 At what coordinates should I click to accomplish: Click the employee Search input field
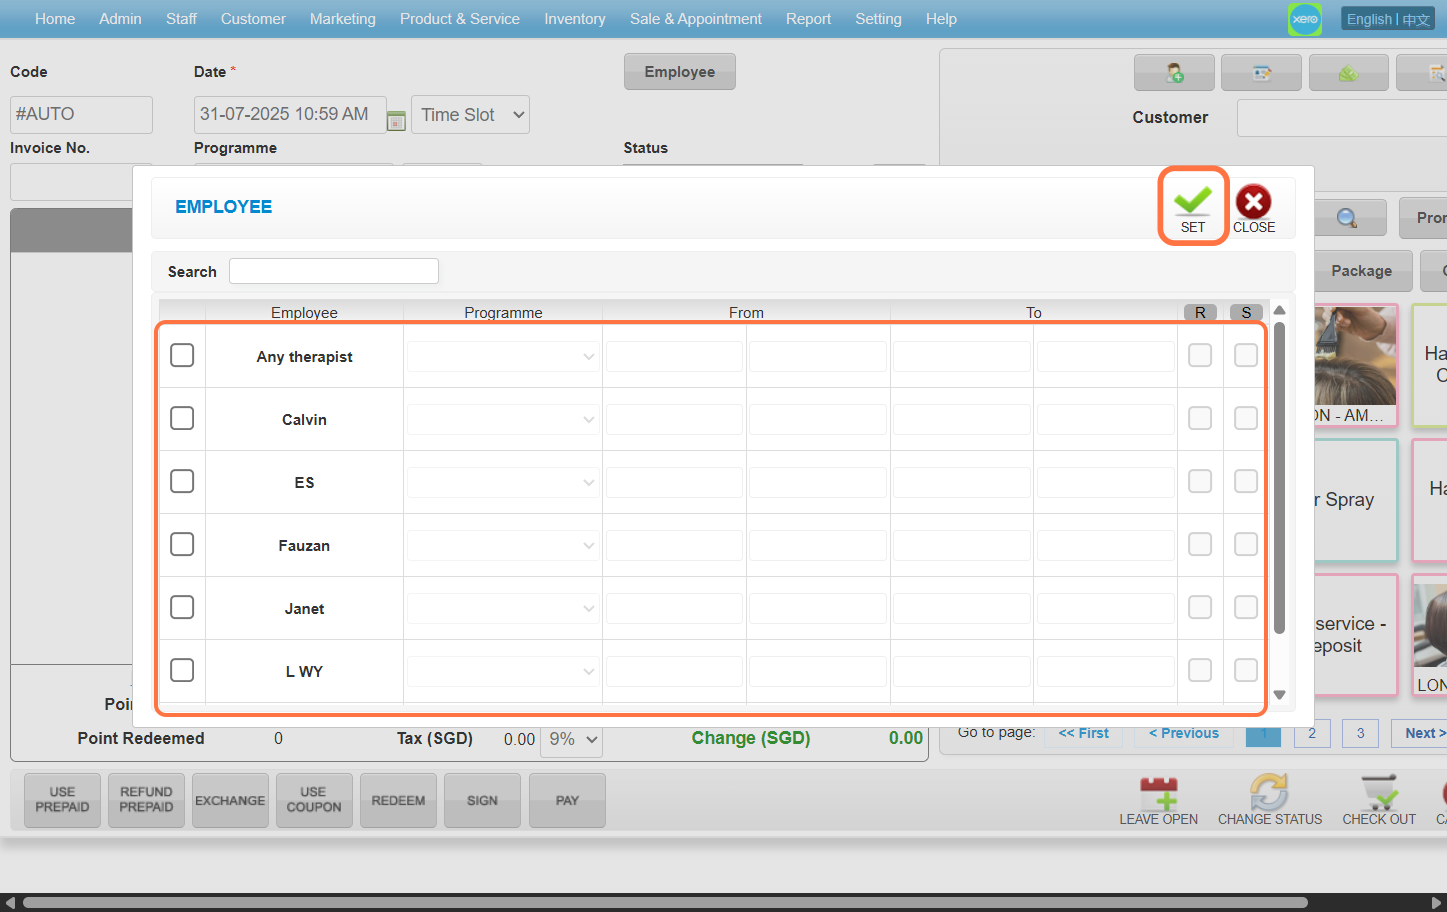[x=333, y=271]
